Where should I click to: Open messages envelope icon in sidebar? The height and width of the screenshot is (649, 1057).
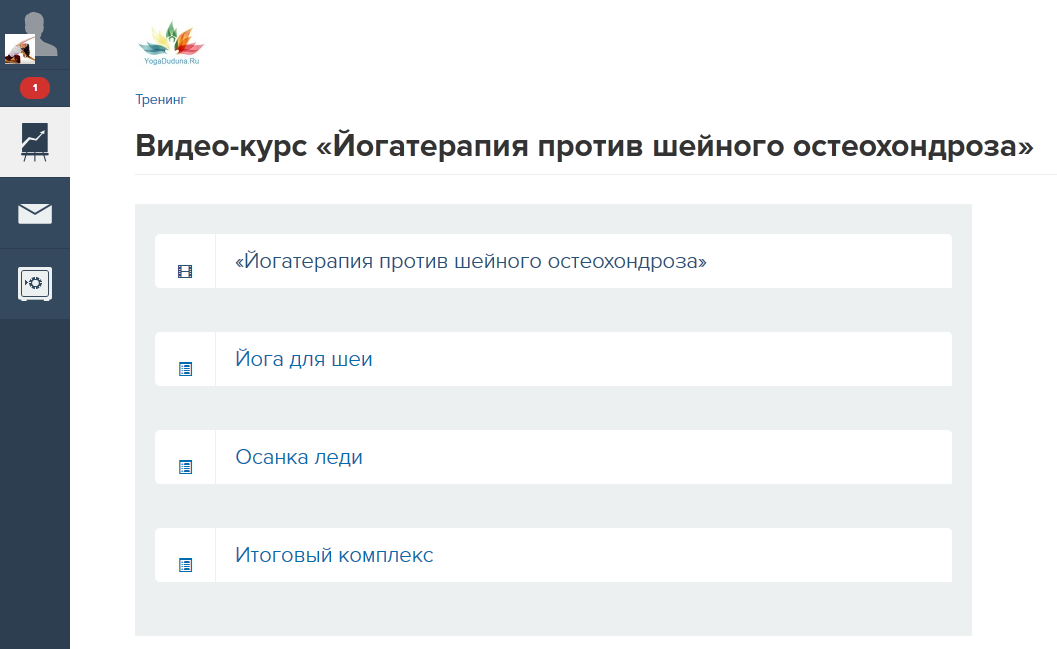pyautogui.click(x=35, y=213)
